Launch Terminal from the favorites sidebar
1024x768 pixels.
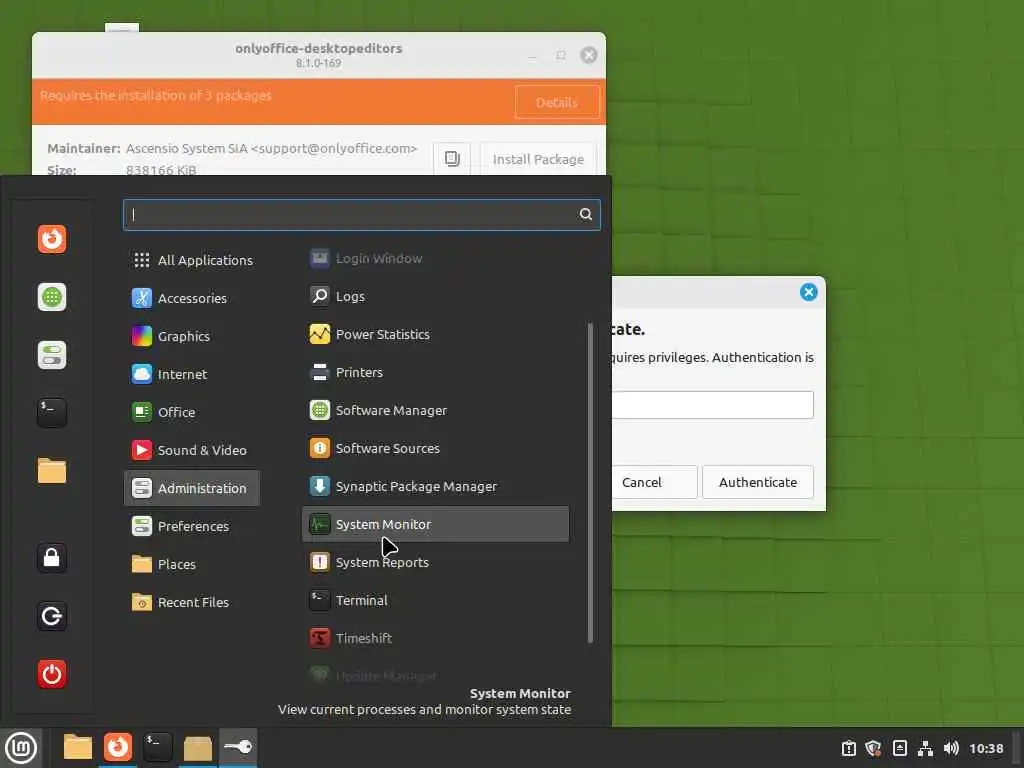(52, 413)
